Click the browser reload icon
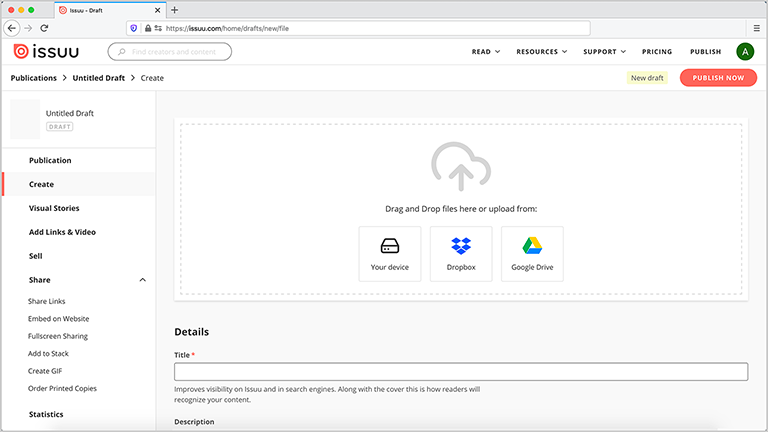This screenshot has width=768, height=432. pos(44,29)
